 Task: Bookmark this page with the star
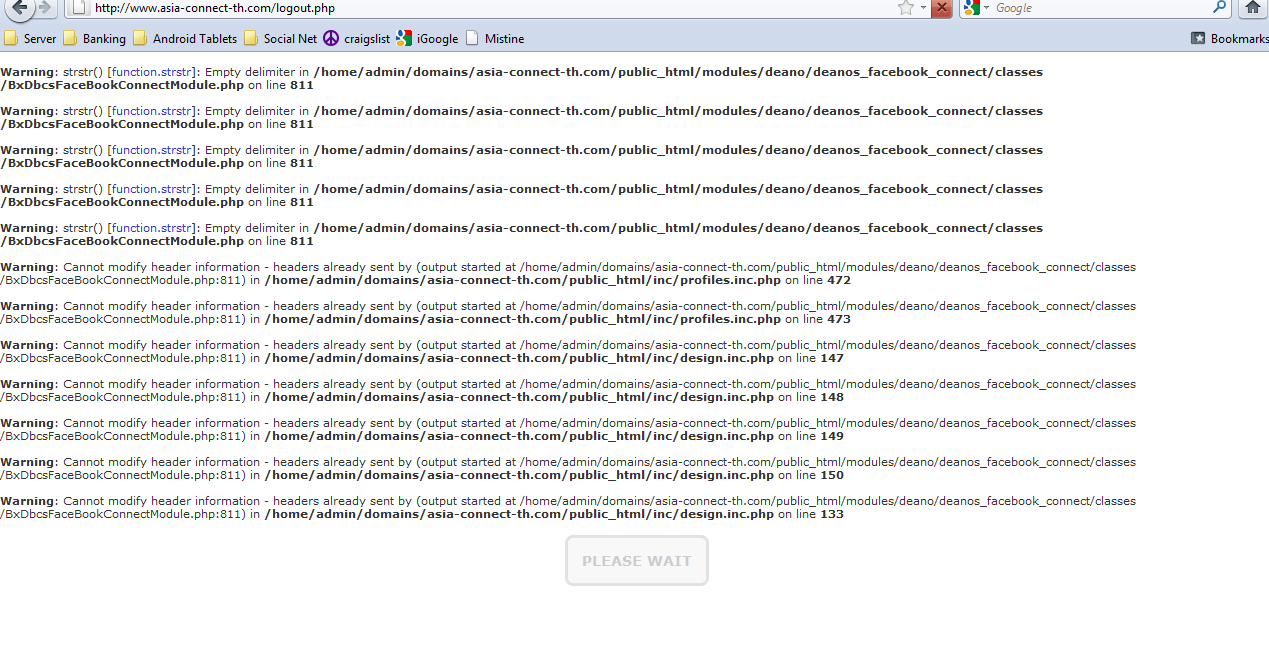[x=906, y=8]
